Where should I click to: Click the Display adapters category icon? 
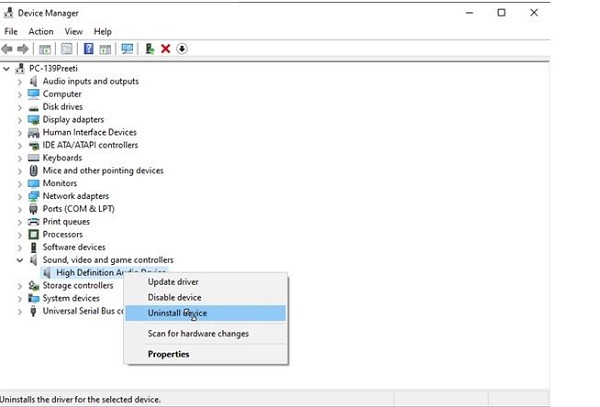pyautogui.click(x=34, y=120)
